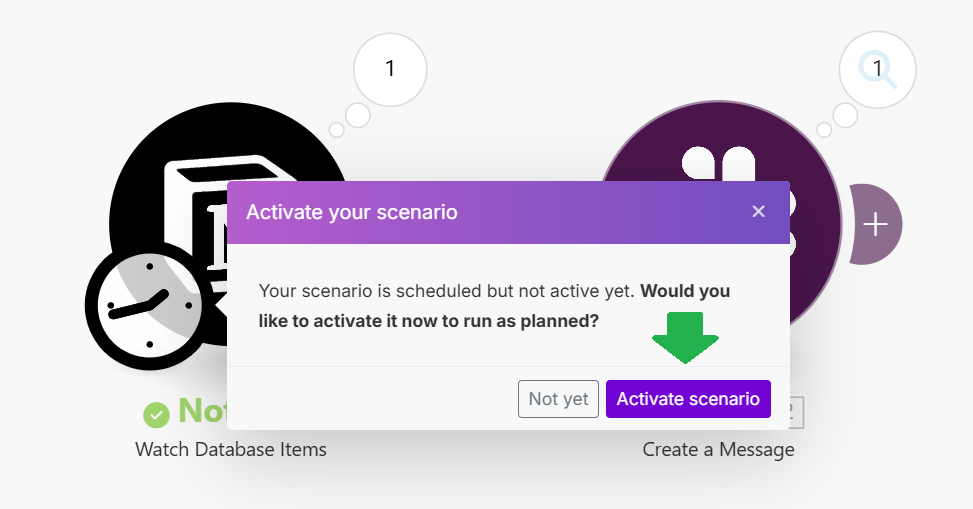Click the green down arrow annotation

[686, 338]
